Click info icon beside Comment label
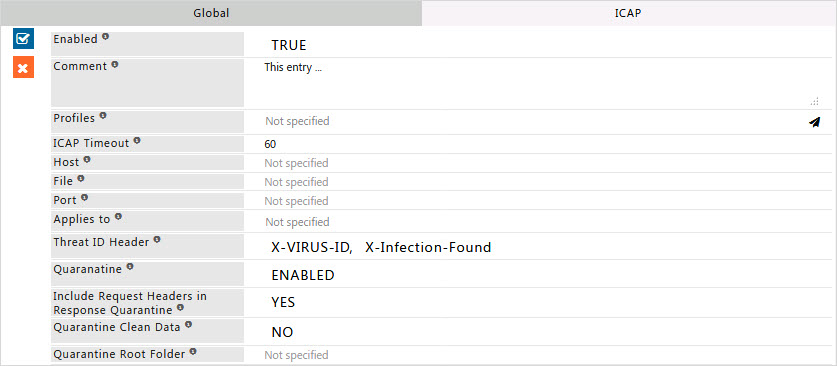Image resolution: width=837 pixels, height=366 pixels. point(115,64)
